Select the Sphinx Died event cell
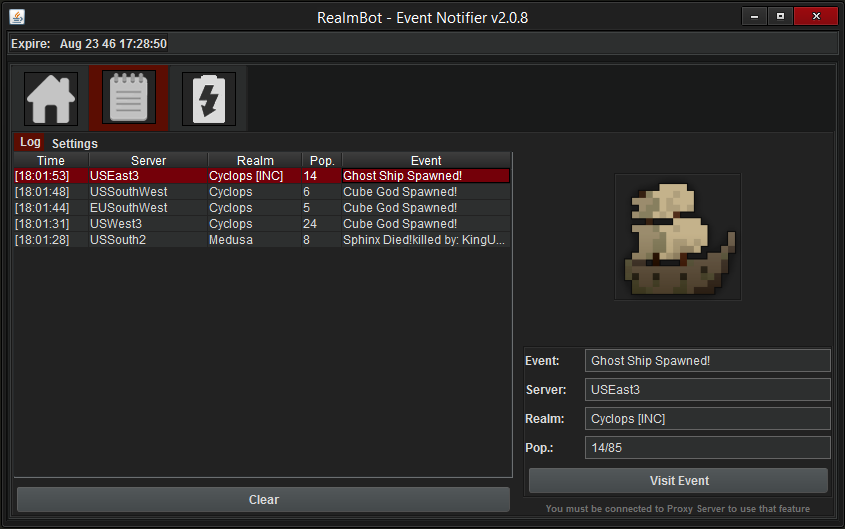This screenshot has width=845, height=529. pos(426,240)
